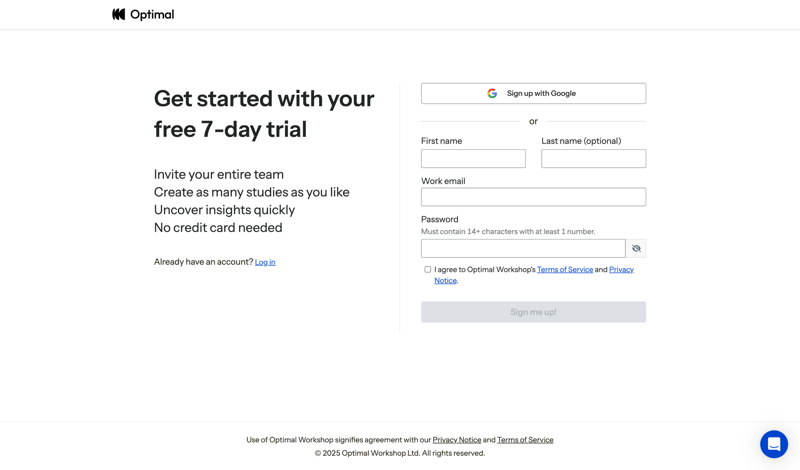Click the Sign up with Google button
This screenshot has height=470, width=800.
click(533, 93)
